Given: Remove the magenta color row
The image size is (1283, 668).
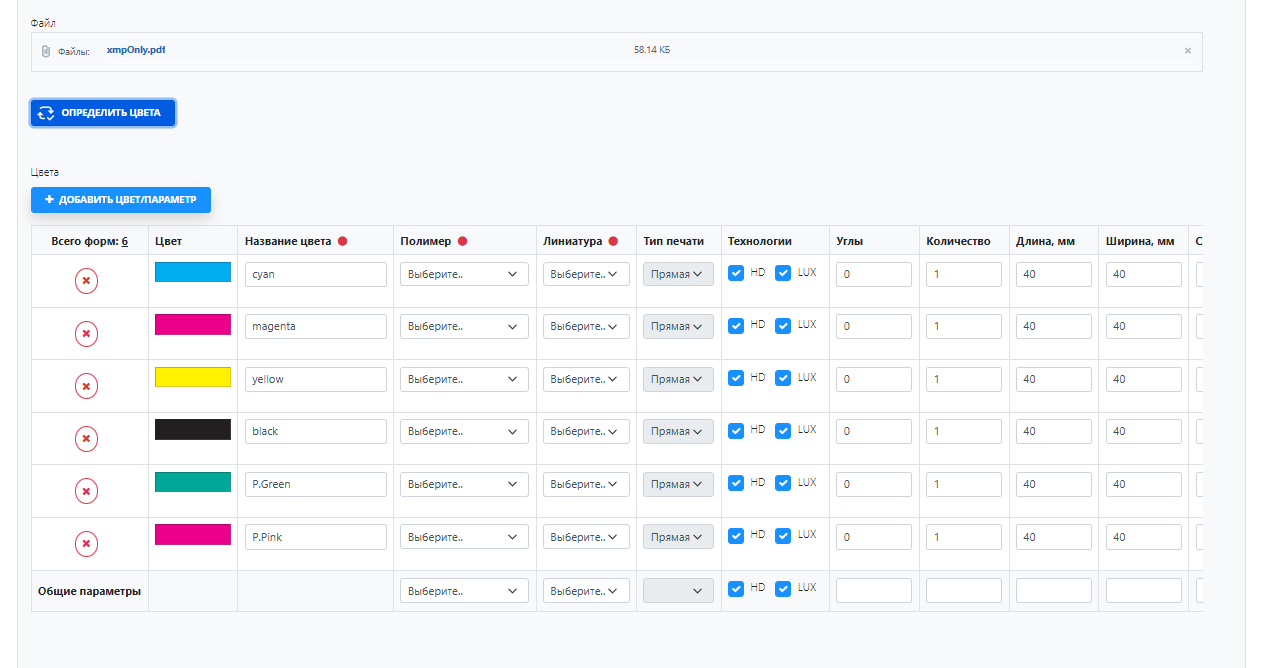Looking at the screenshot, I should coord(86,334).
